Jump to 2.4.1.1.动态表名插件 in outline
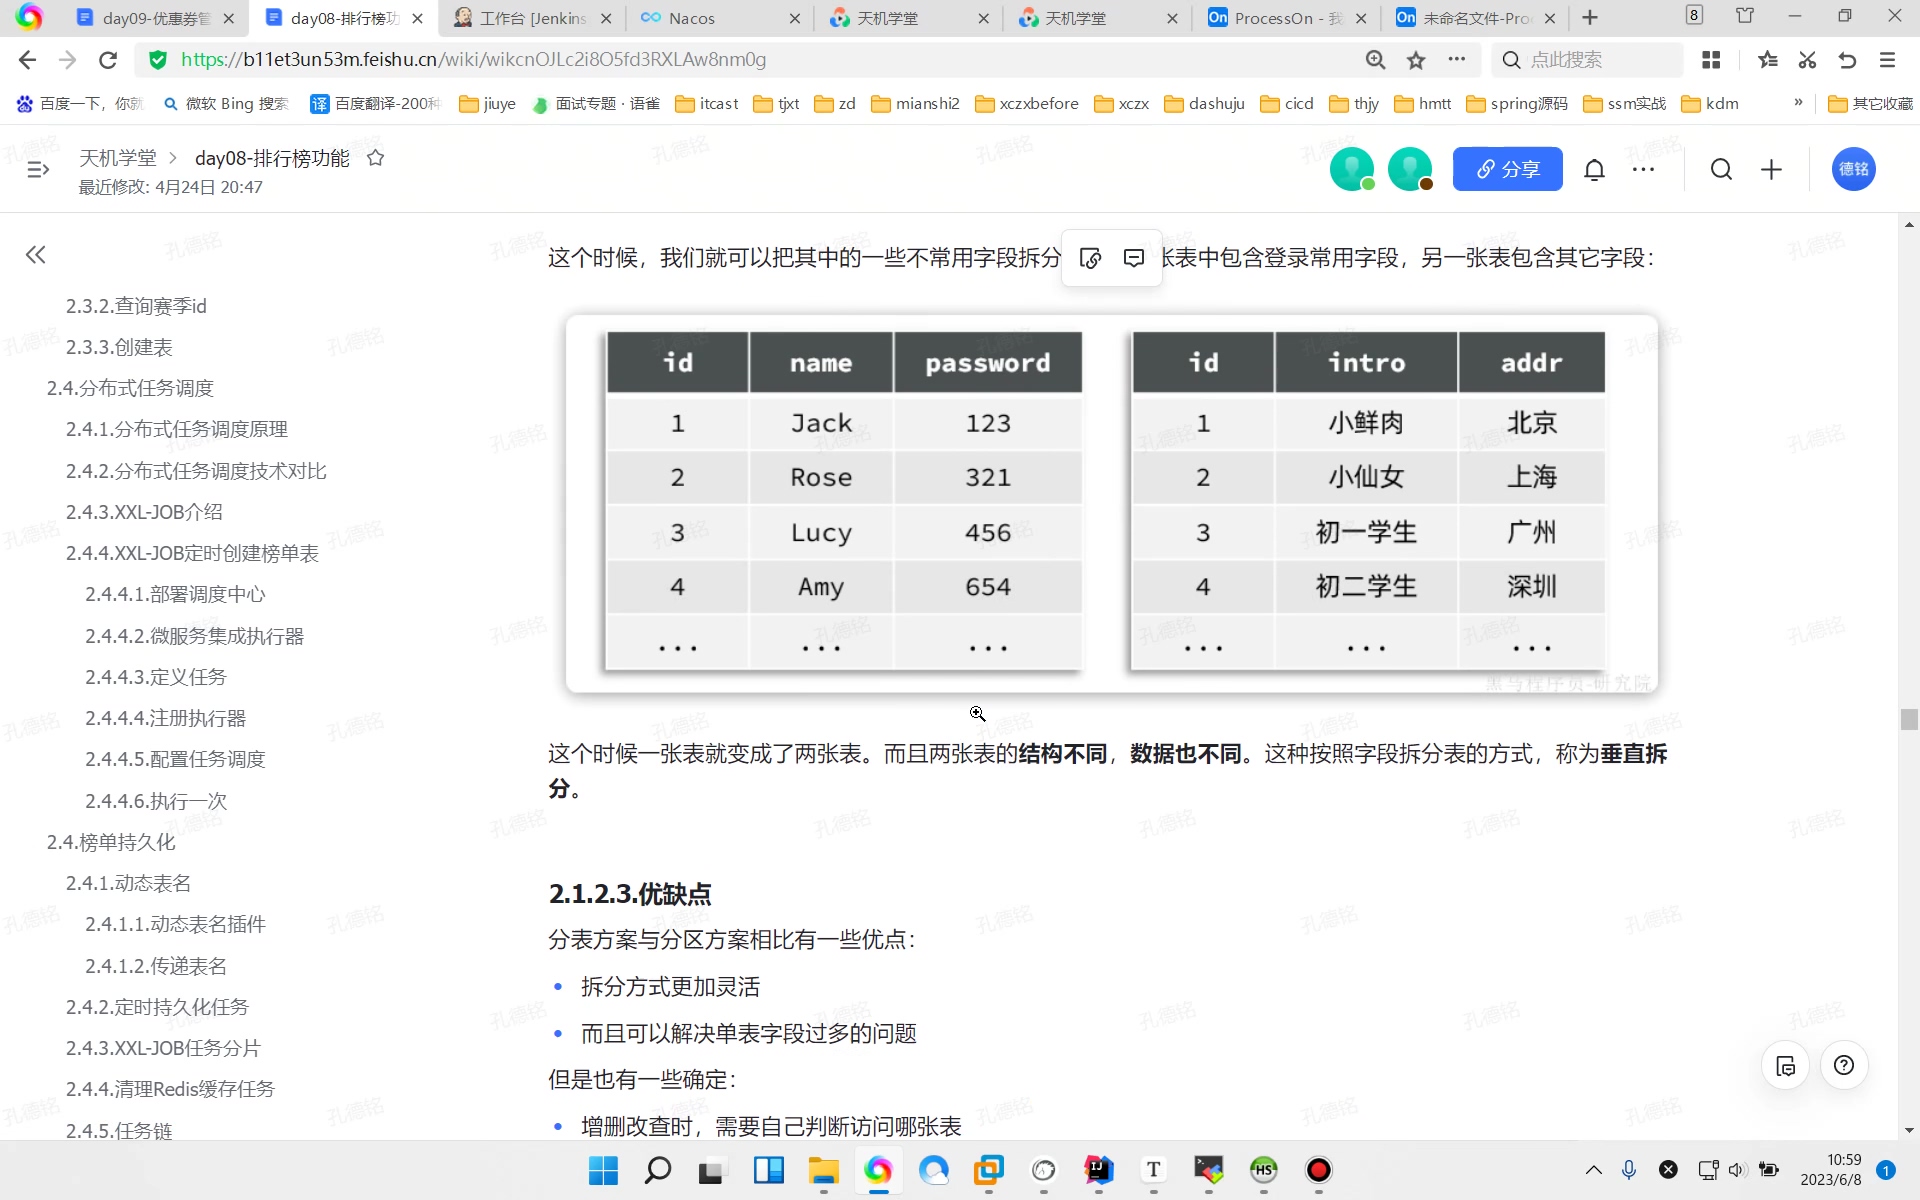This screenshot has width=1920, height=1200. coord(175,924)
